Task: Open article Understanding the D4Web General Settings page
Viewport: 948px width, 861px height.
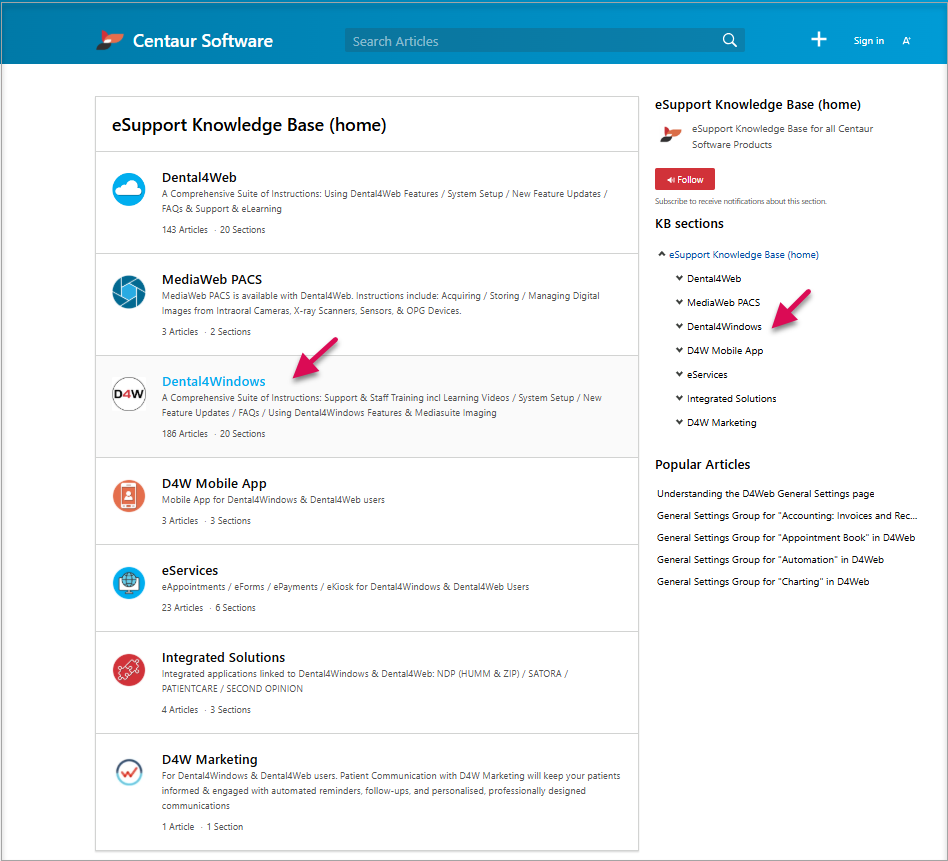Action: [765, 494]
